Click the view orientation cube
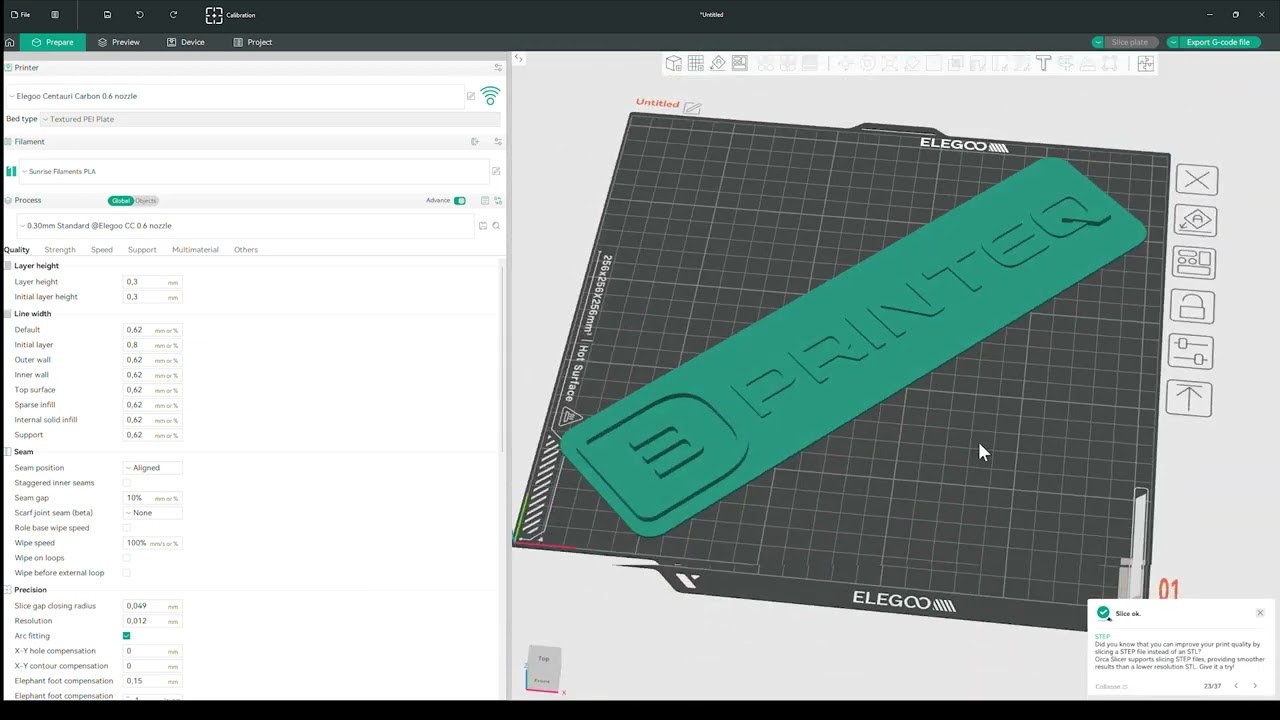 click(543, 670)
